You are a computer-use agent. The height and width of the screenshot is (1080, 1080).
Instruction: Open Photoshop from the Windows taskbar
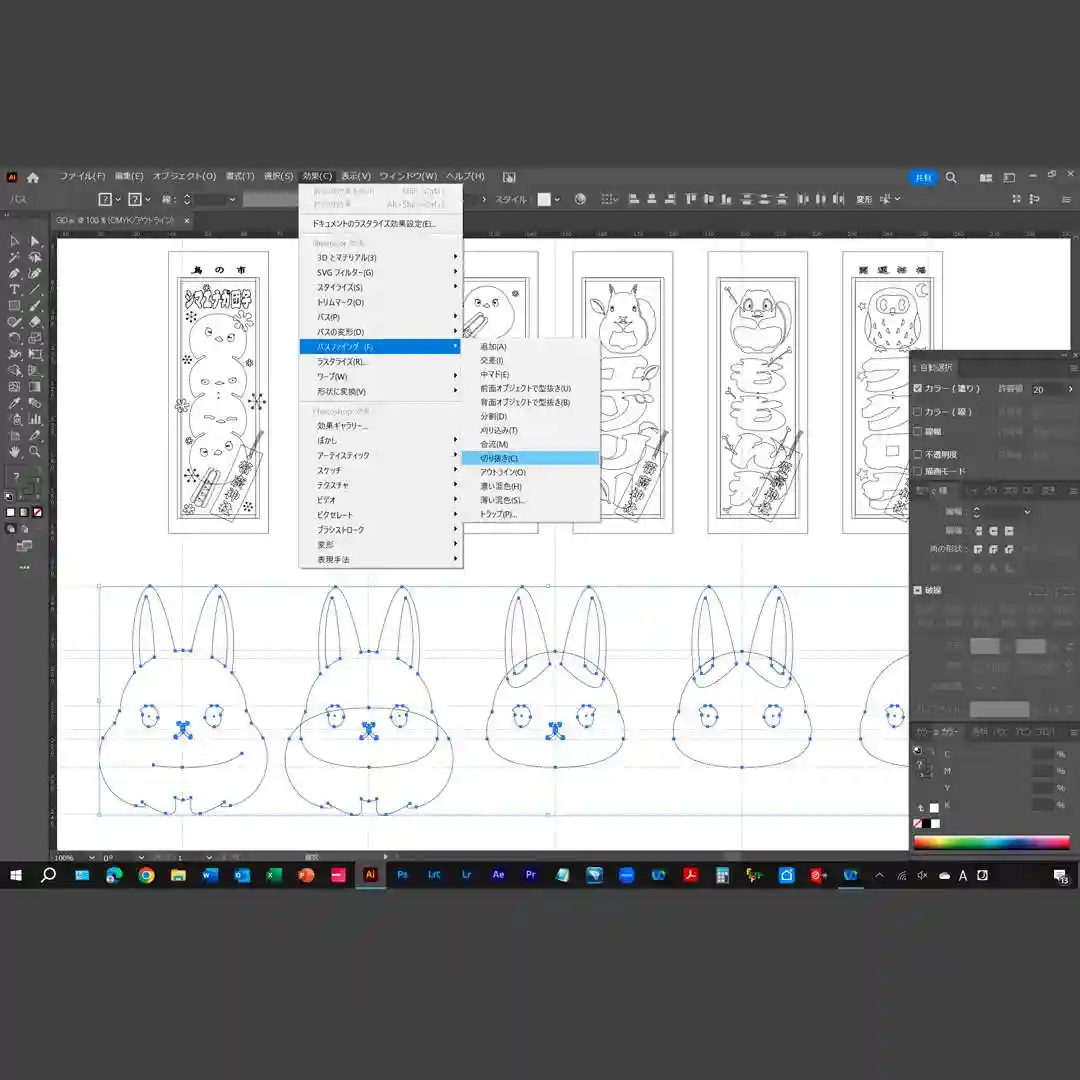[x=402, y=875]
